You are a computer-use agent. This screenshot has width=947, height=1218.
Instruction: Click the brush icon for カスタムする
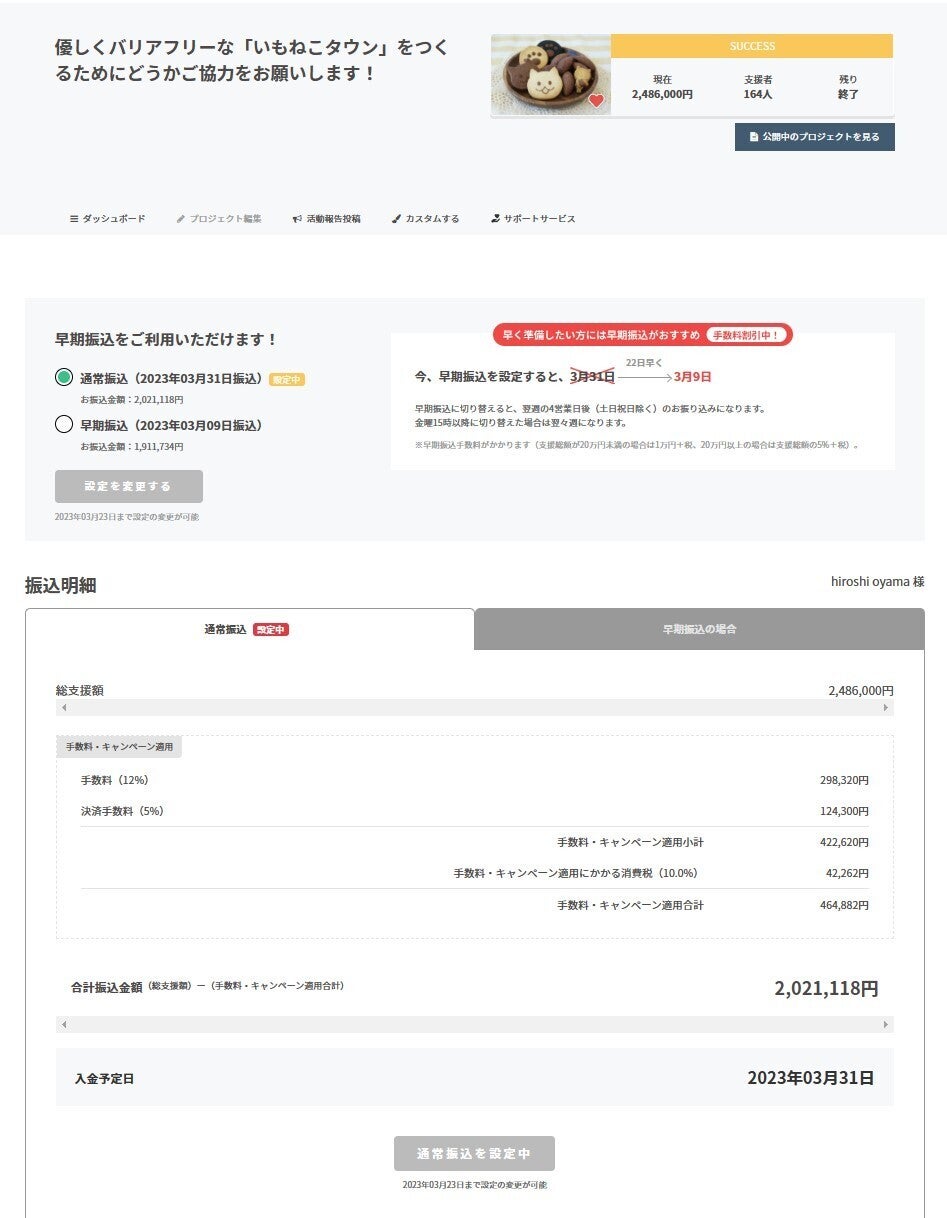(396, 219)
